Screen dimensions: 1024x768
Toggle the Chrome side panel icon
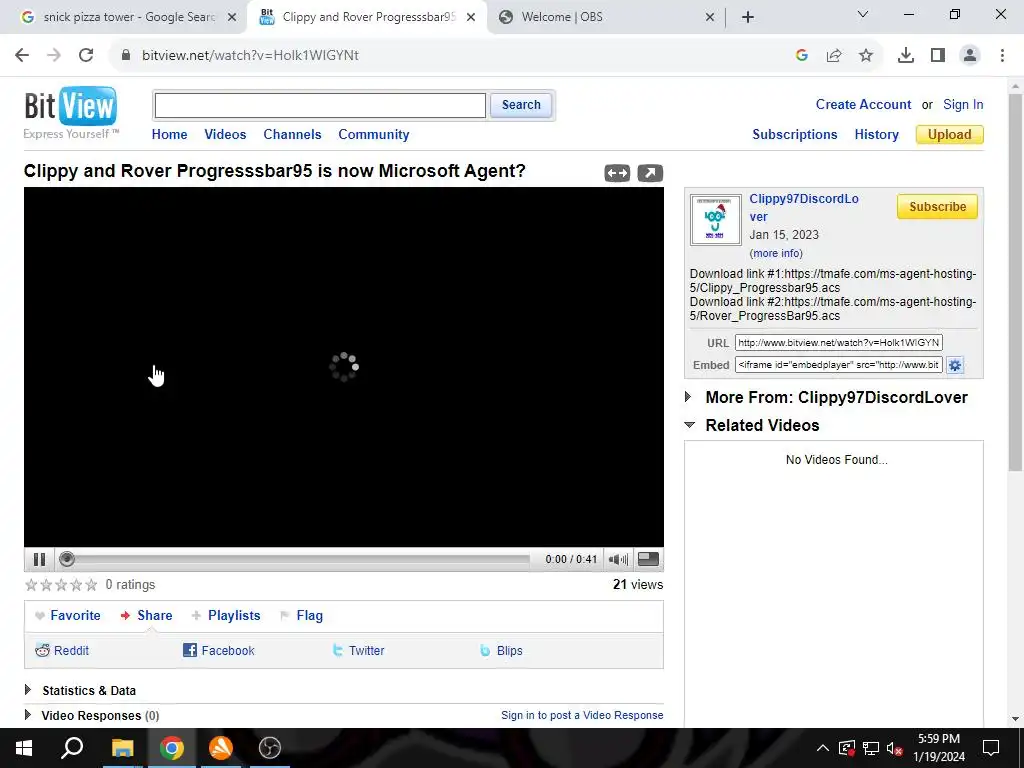point(938,56)
